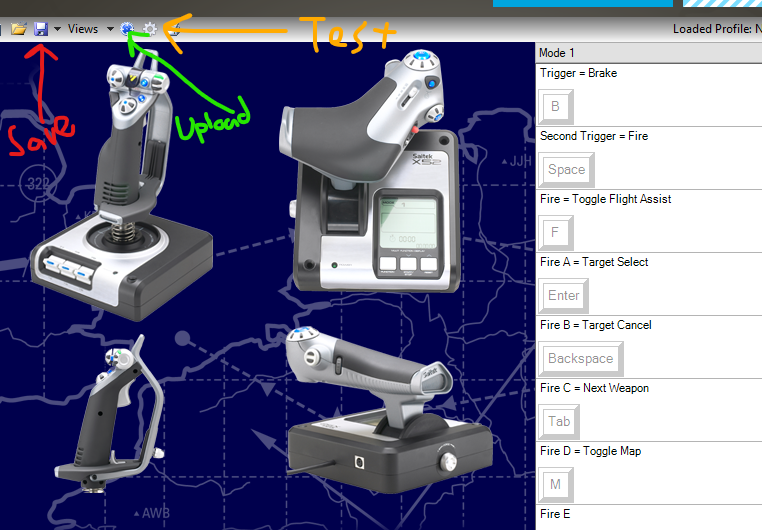Viewport: 762px width, 530px height.
Task: Save the profile with the floppy disk icon
Action: [41, 29]
